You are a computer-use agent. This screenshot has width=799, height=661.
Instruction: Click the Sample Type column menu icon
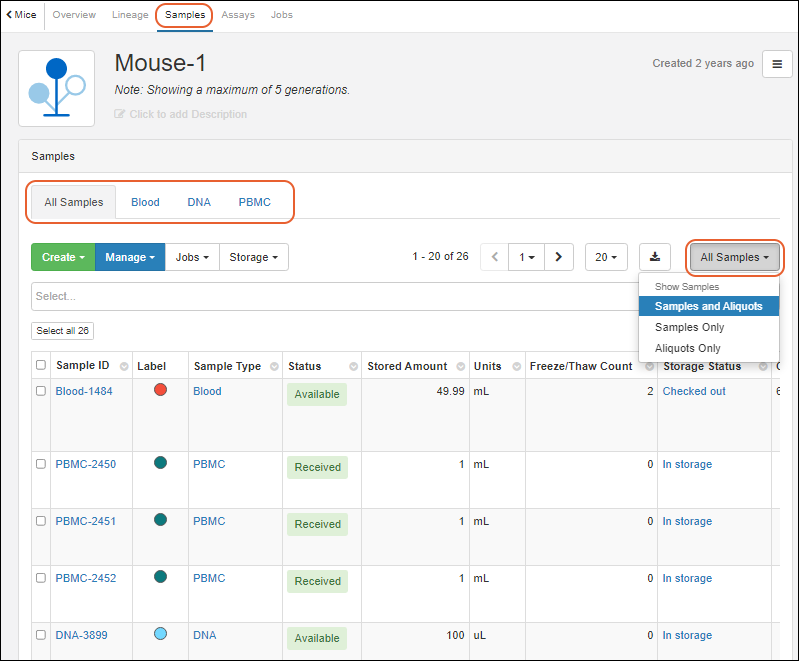pyautogui.click(x=273, y=367)
